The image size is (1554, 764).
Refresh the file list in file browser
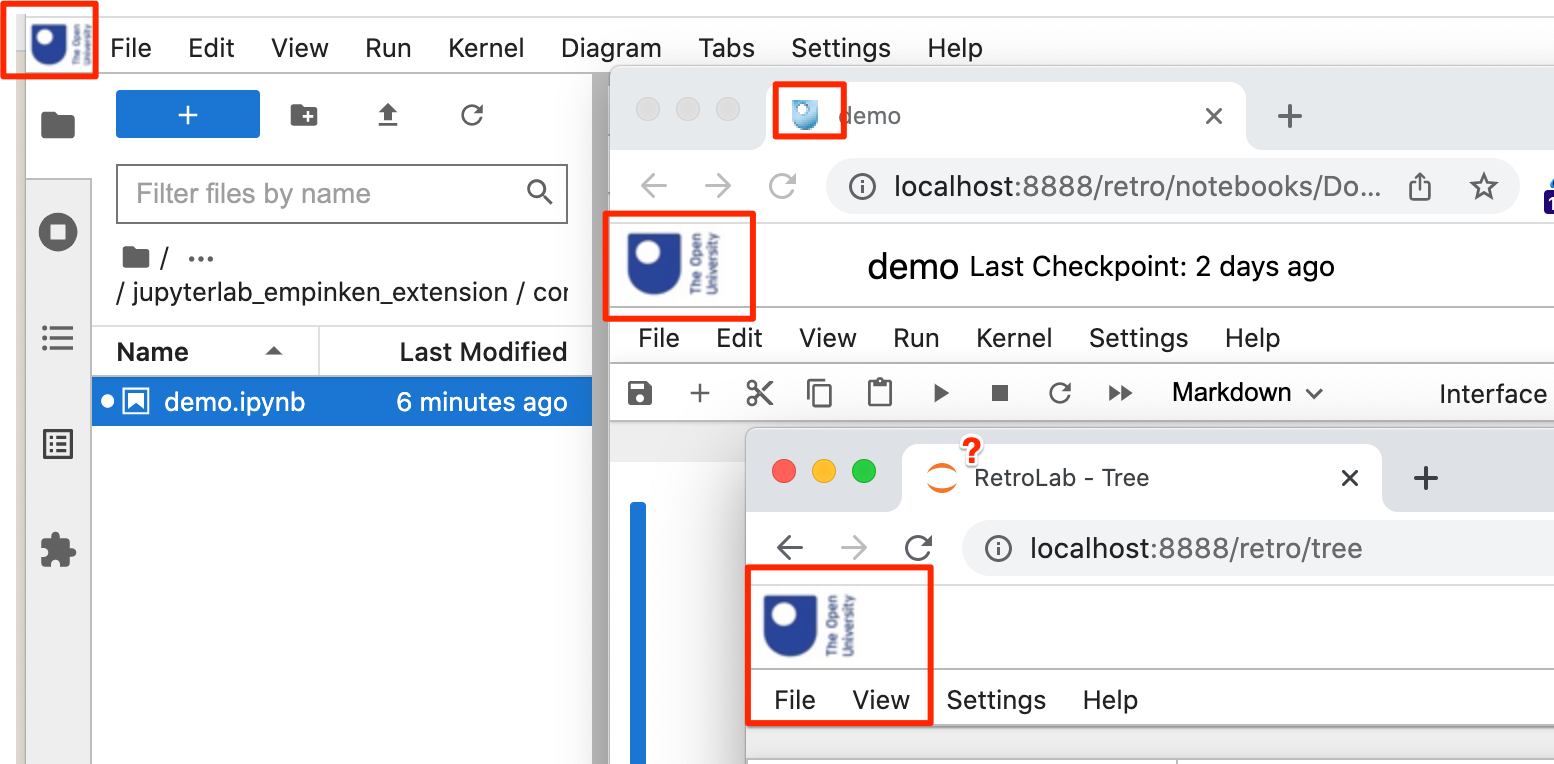(x=472, y=115)
